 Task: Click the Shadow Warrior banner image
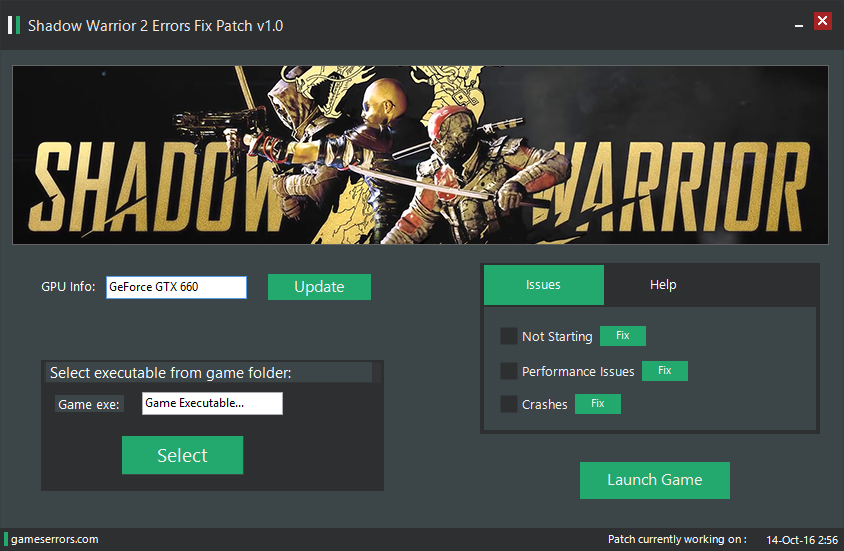coord(420,155)
